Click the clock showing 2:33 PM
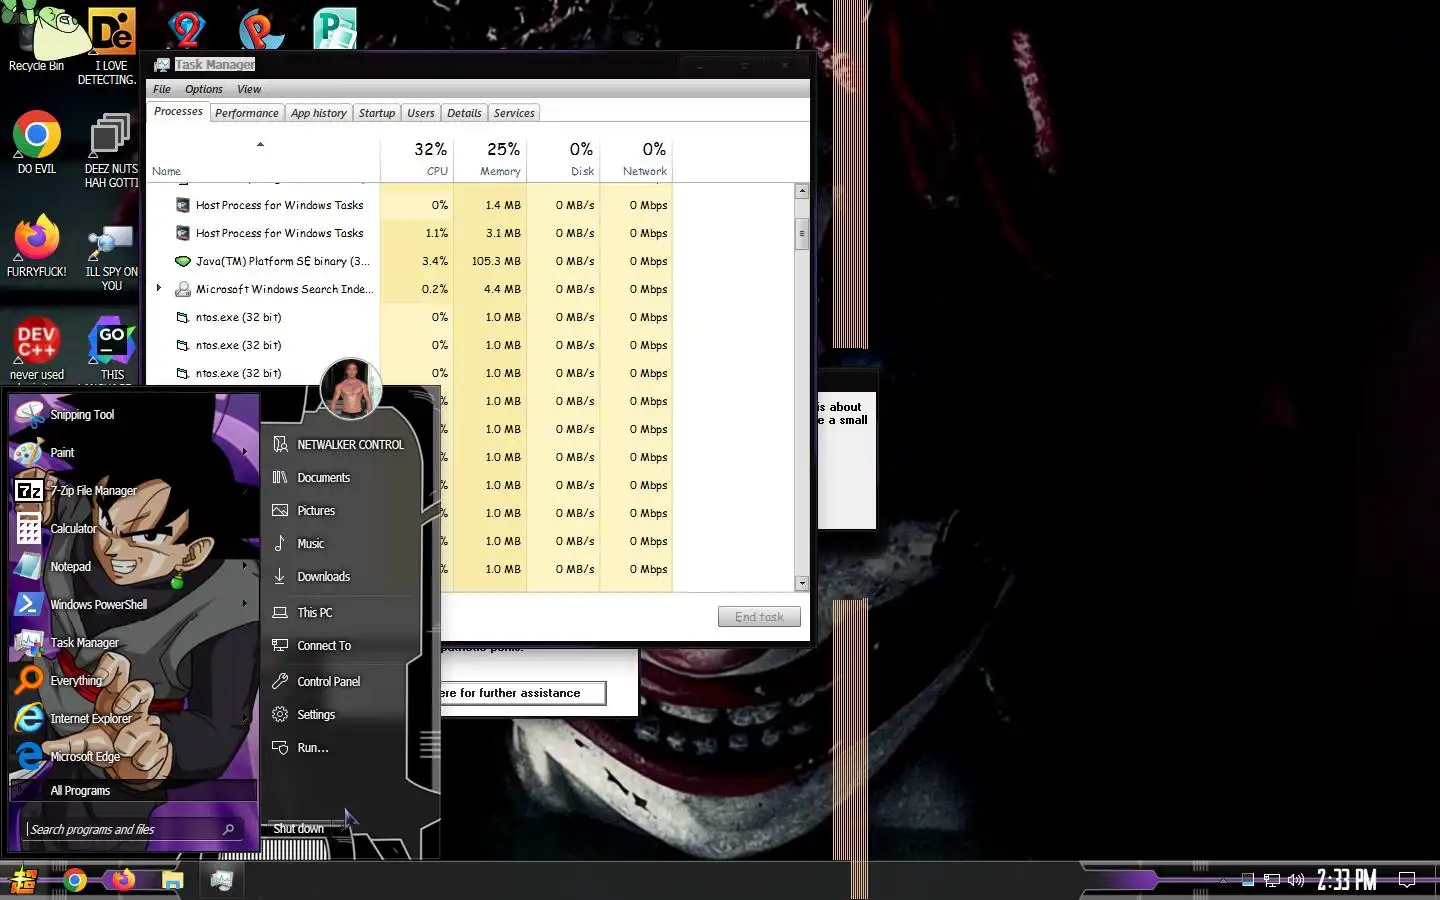The image size is (1440, 900). tap(1346, 881)
